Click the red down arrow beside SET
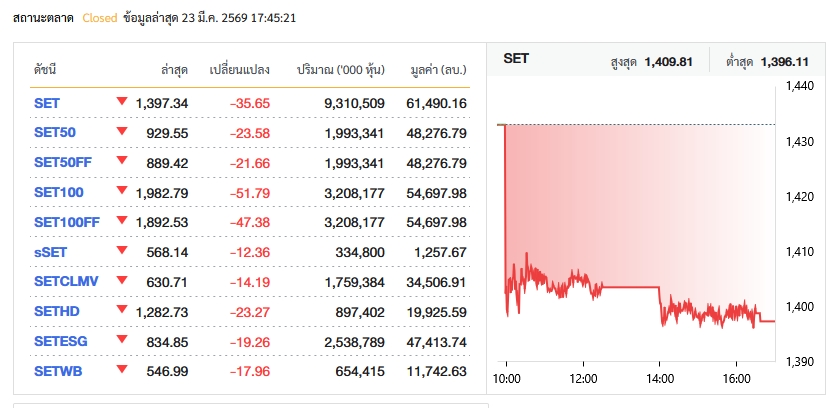Image resolution: width=836 pixels, height=408 pixels. tap(122, 101)
